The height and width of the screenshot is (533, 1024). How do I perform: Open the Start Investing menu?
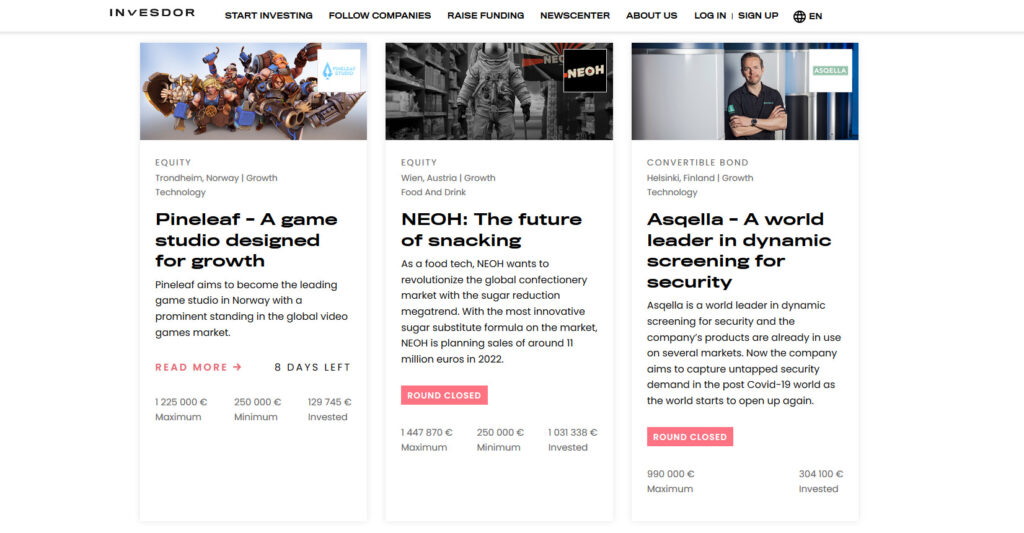pos(268,16)
